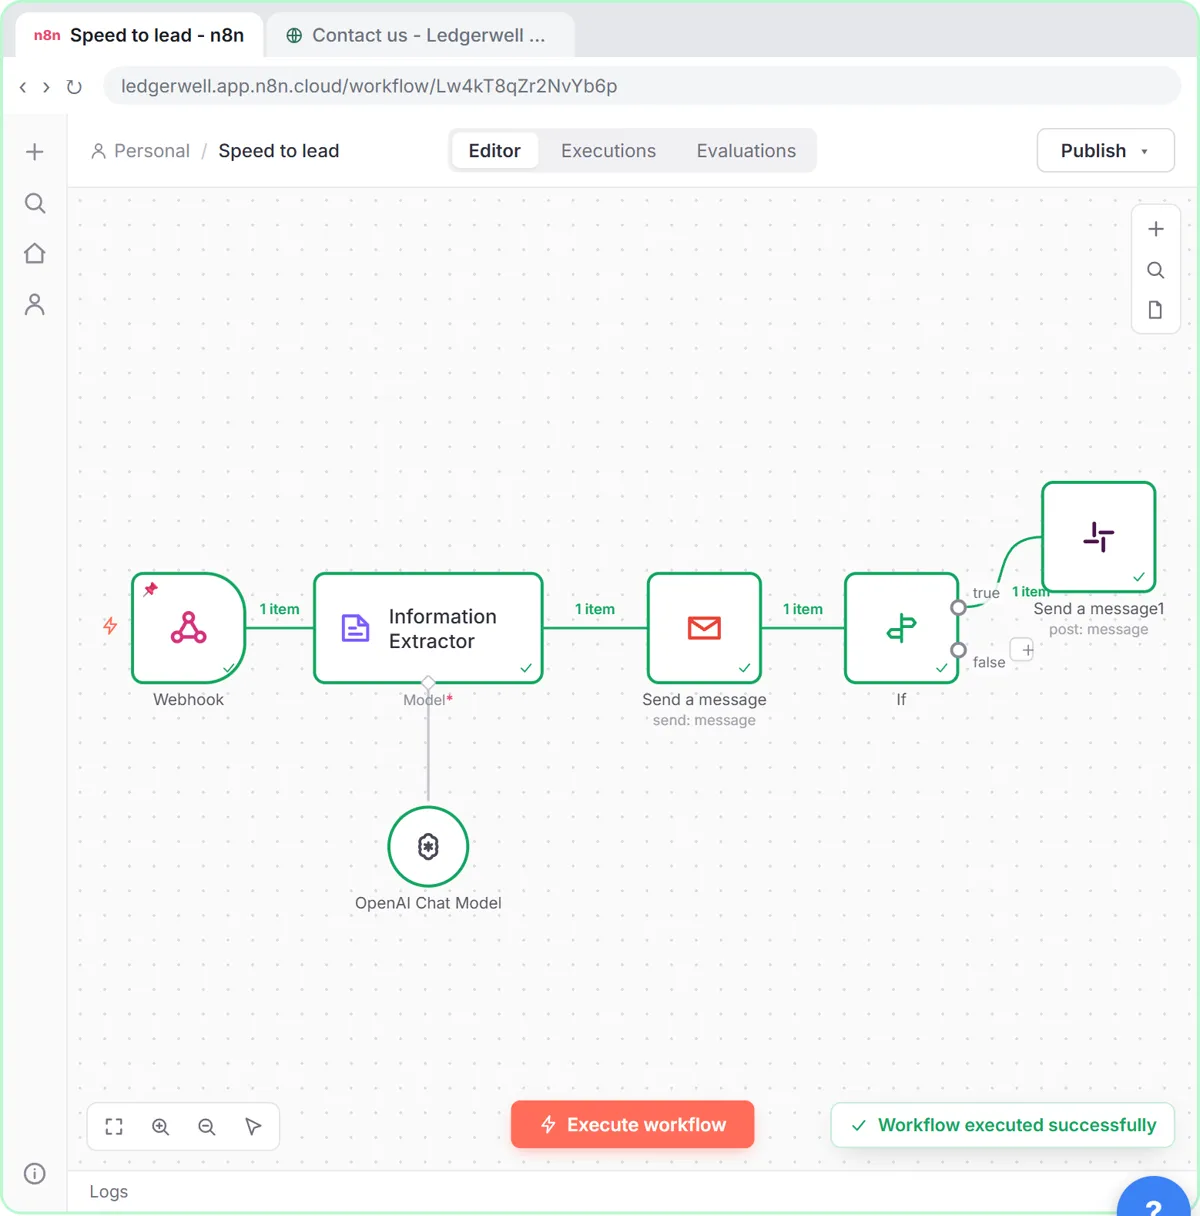Open node search on canvas panel
Screen dimensions: 1200x1216
(x=1156, y=270)
